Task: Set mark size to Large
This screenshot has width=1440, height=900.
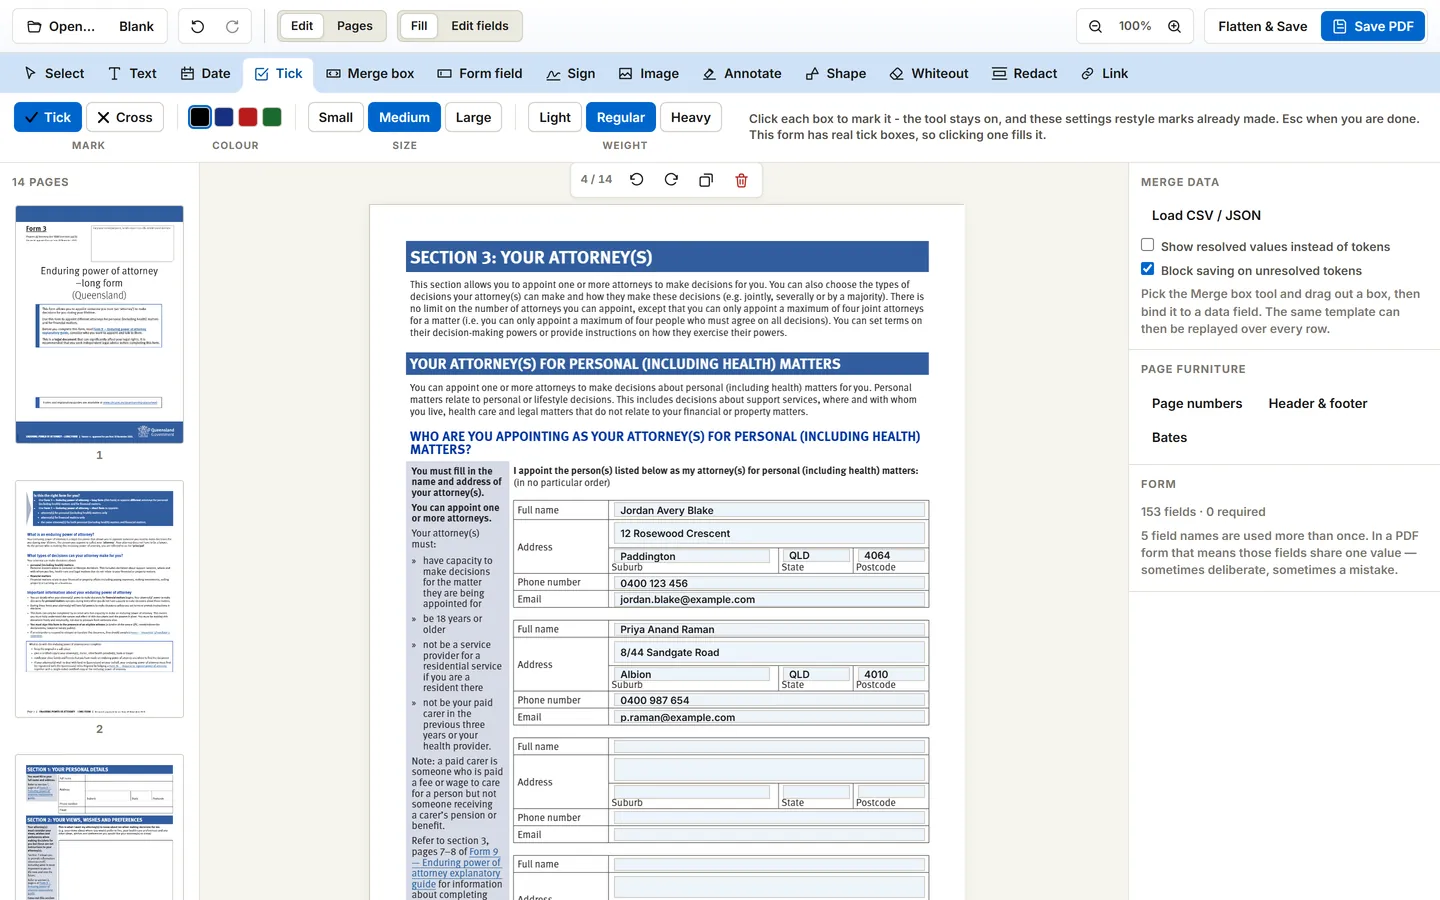Action: click(473, 117)
